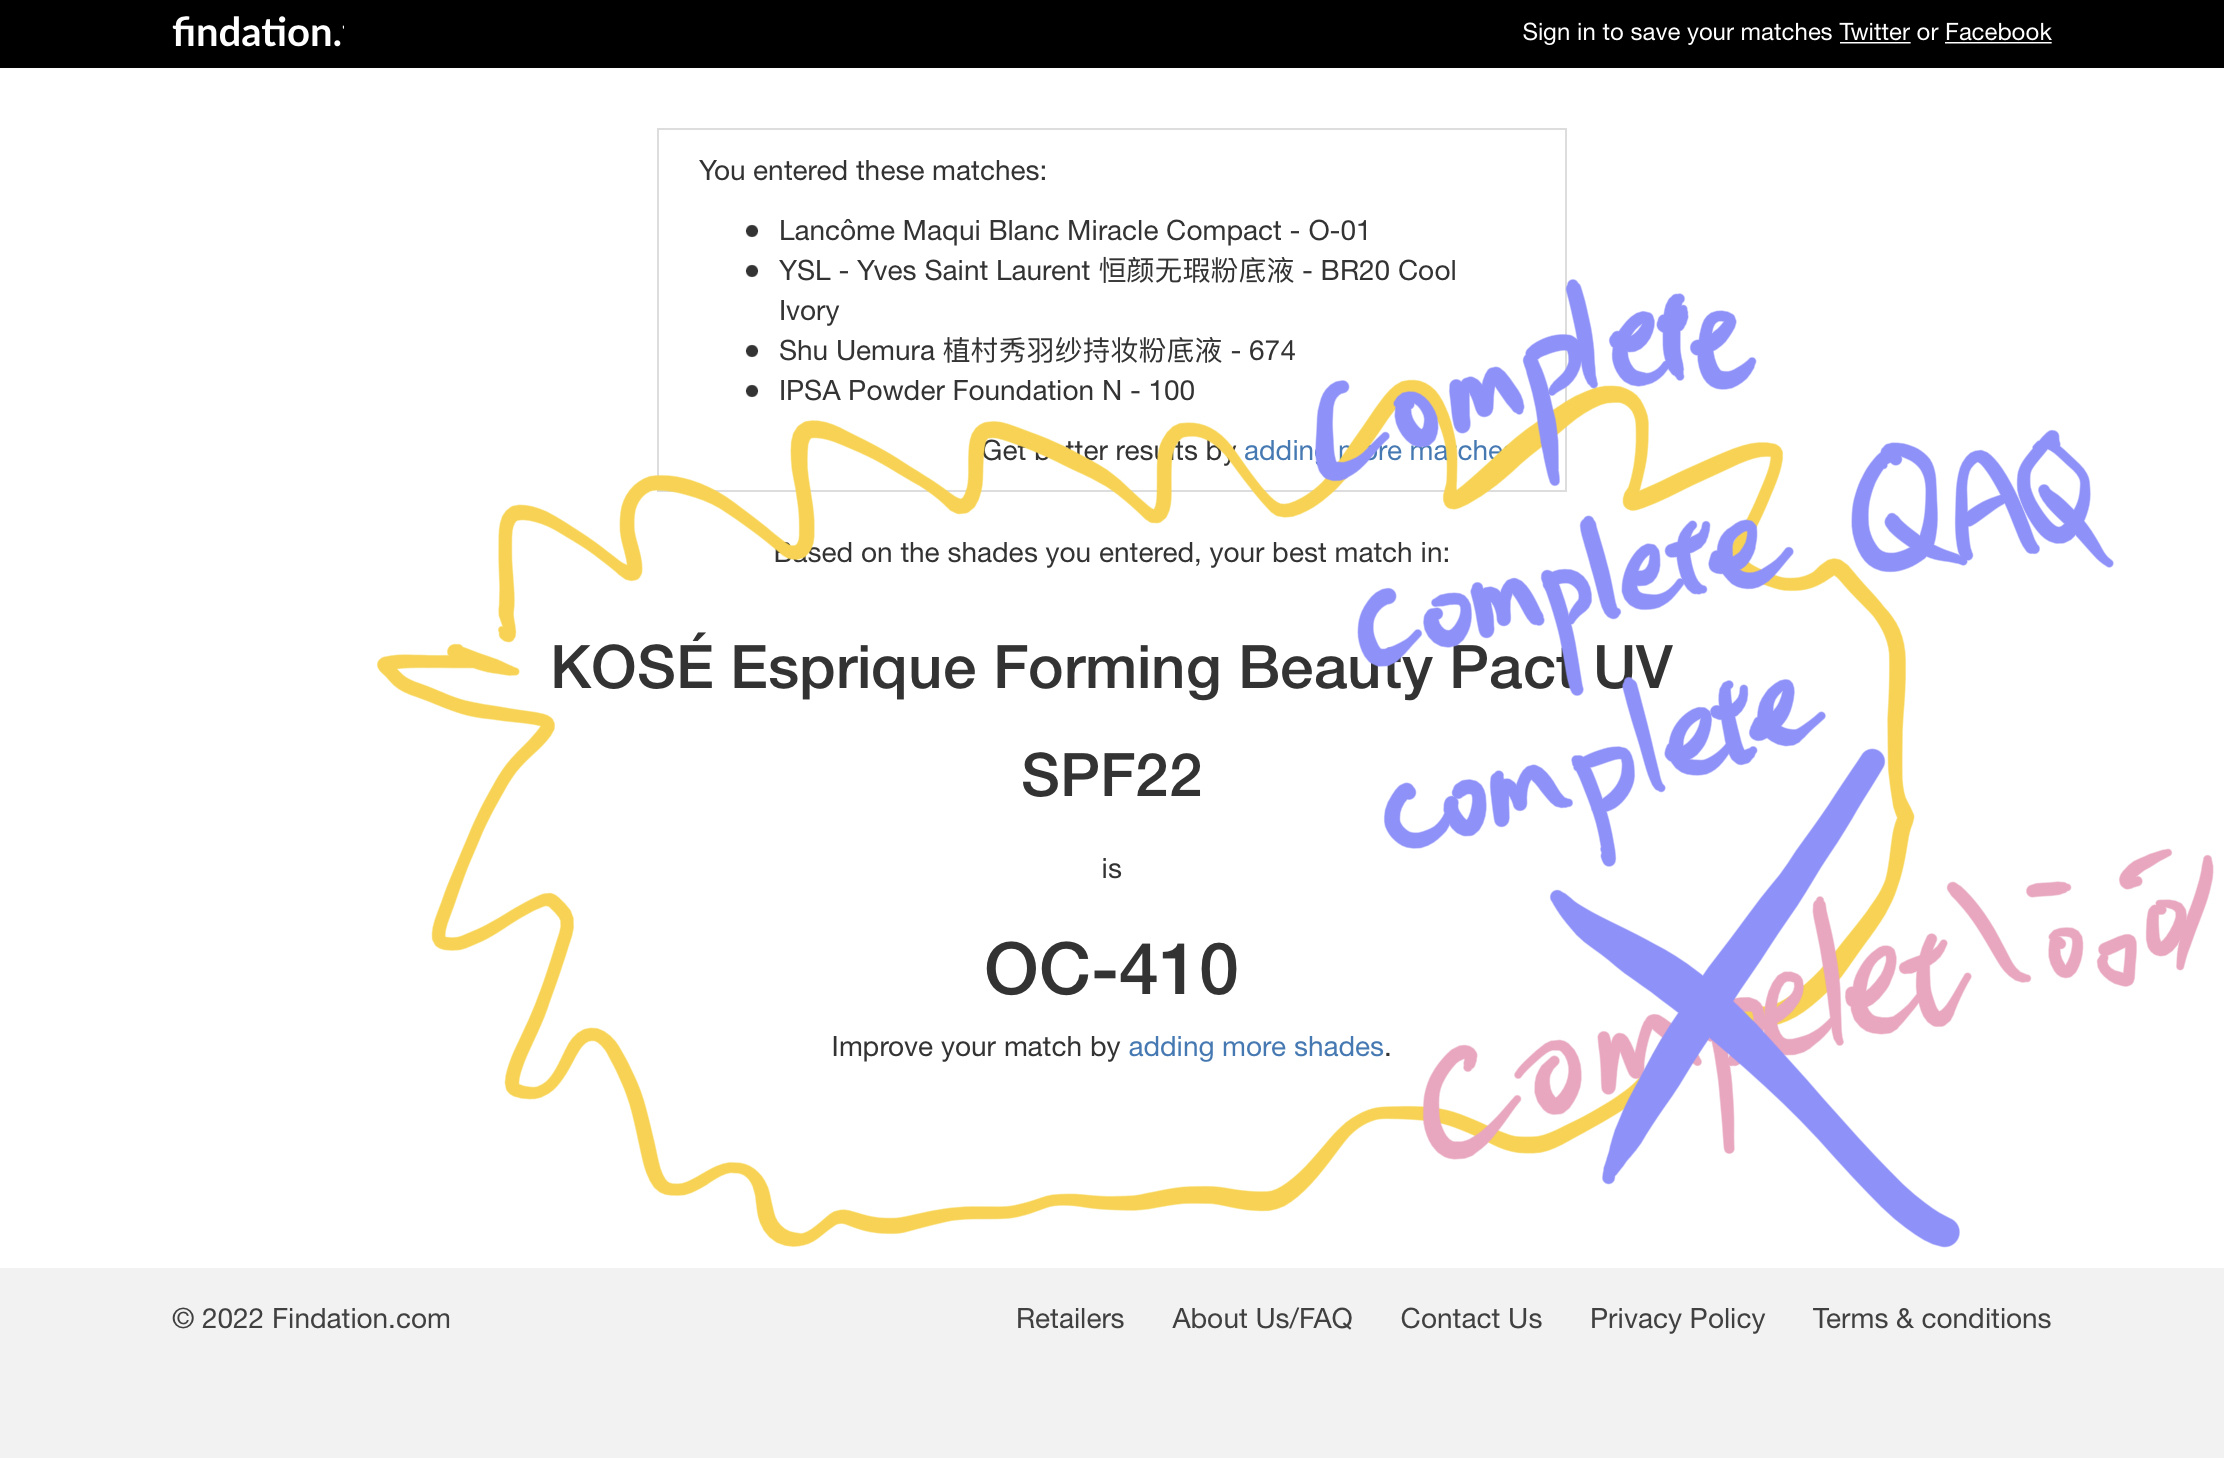Open the Terms & conditions footer link
Image resolution: width=2224 pixels, height=1458 pixels.
tap(1931, 1319)
